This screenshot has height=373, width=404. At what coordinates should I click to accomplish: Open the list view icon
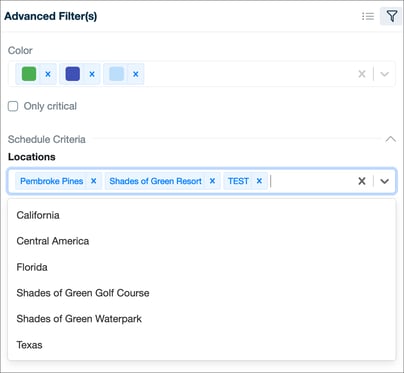coord(368,16)
